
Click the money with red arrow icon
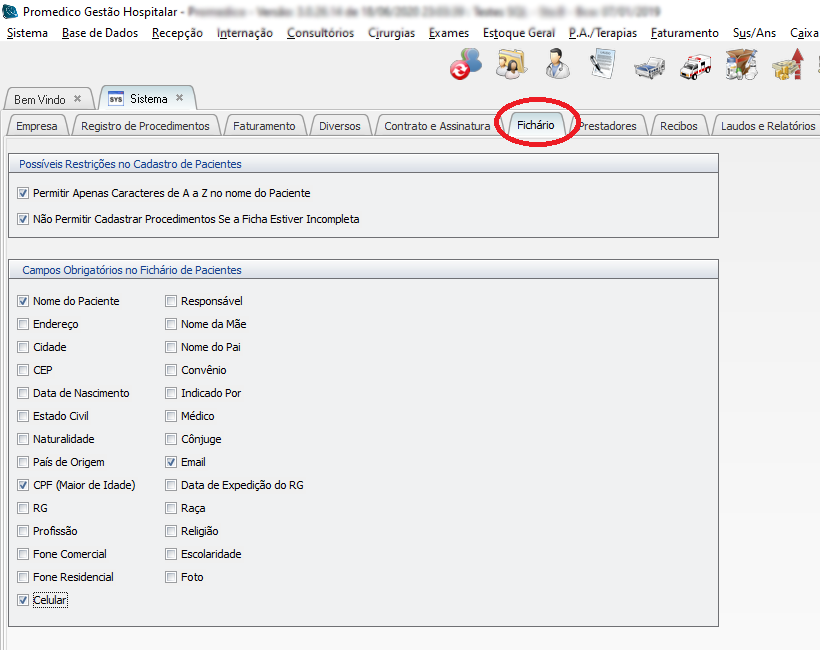click(788, 66)
